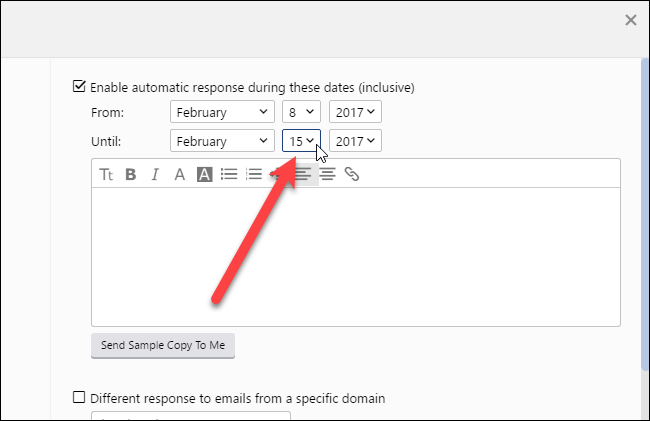Viewport: 650px width, 421px height.
Task: Center align the text
Action: coord(327,174)
